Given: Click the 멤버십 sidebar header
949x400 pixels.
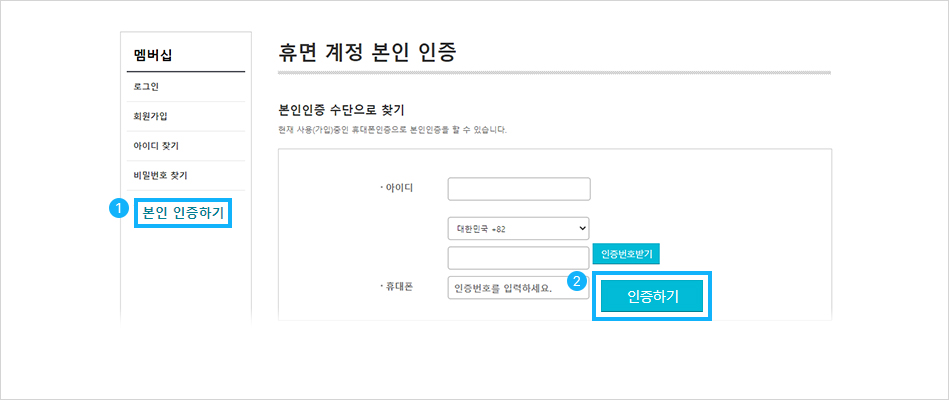Looking at the screenshot, I should tap(153, 55).
